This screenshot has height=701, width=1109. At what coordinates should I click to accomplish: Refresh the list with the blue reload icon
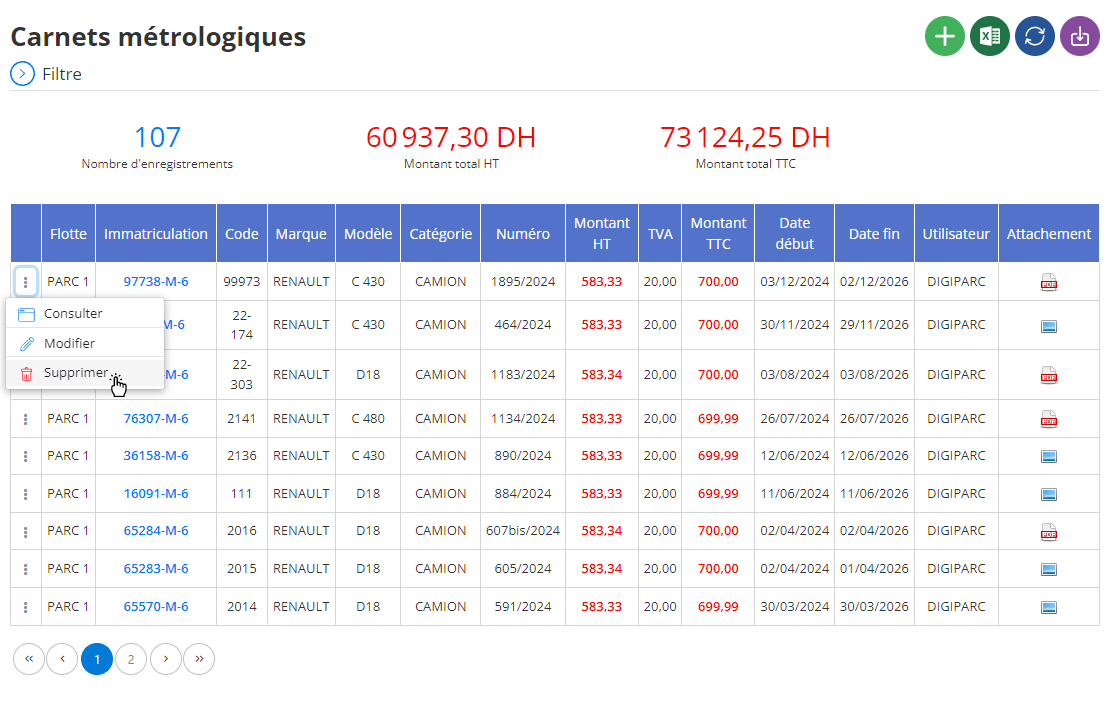click(1035, 36)
